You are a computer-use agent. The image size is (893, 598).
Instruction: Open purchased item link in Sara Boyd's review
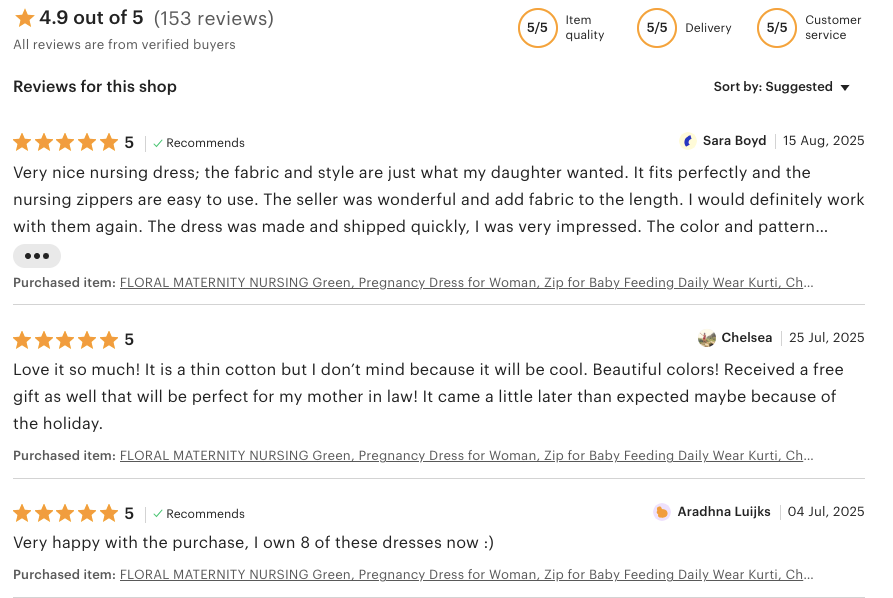tap(466, 283)
